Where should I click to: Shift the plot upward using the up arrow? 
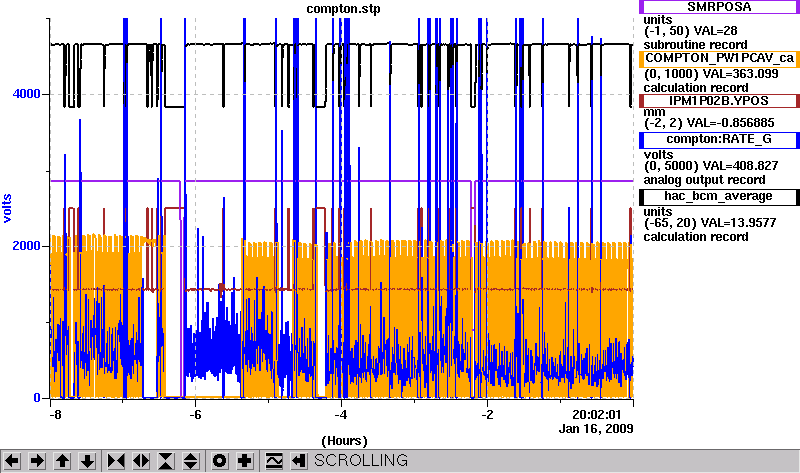point(62,461)
